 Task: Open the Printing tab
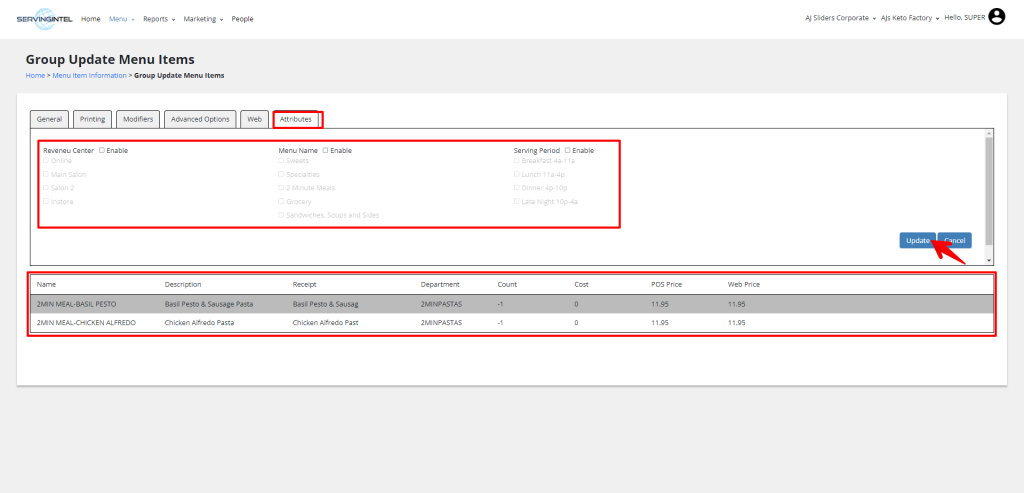pyautogui.click(x=93, y=119)
